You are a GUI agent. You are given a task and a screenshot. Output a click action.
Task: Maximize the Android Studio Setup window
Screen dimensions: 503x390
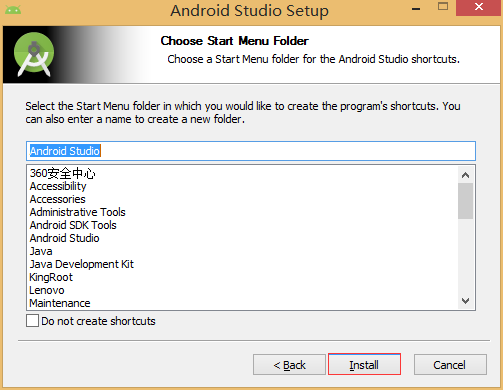(x=443, y=7)
